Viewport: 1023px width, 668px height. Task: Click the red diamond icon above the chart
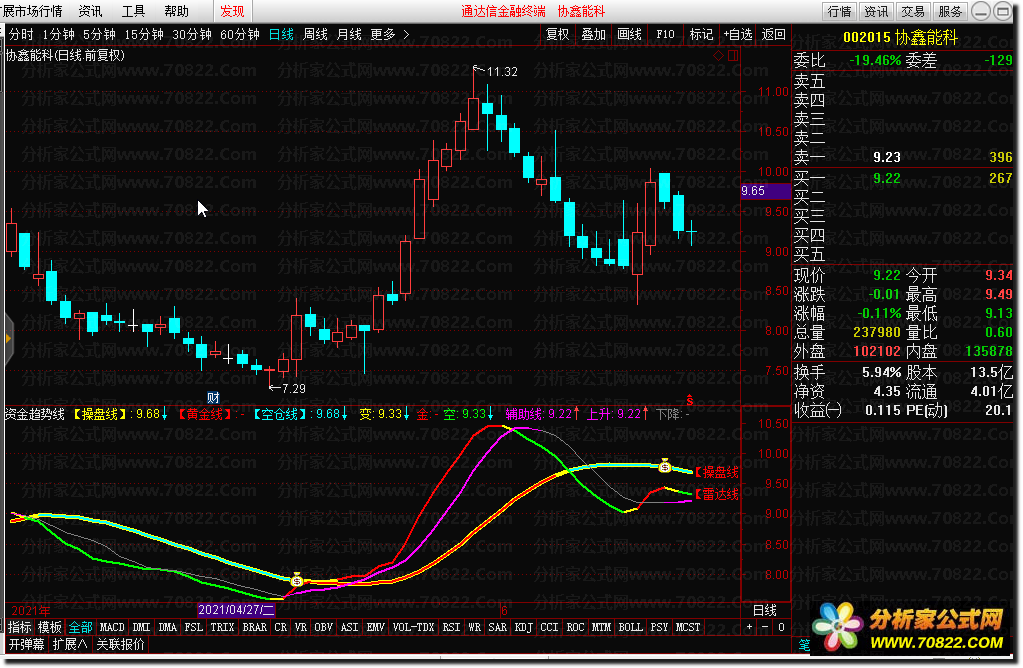coord(718,55)
